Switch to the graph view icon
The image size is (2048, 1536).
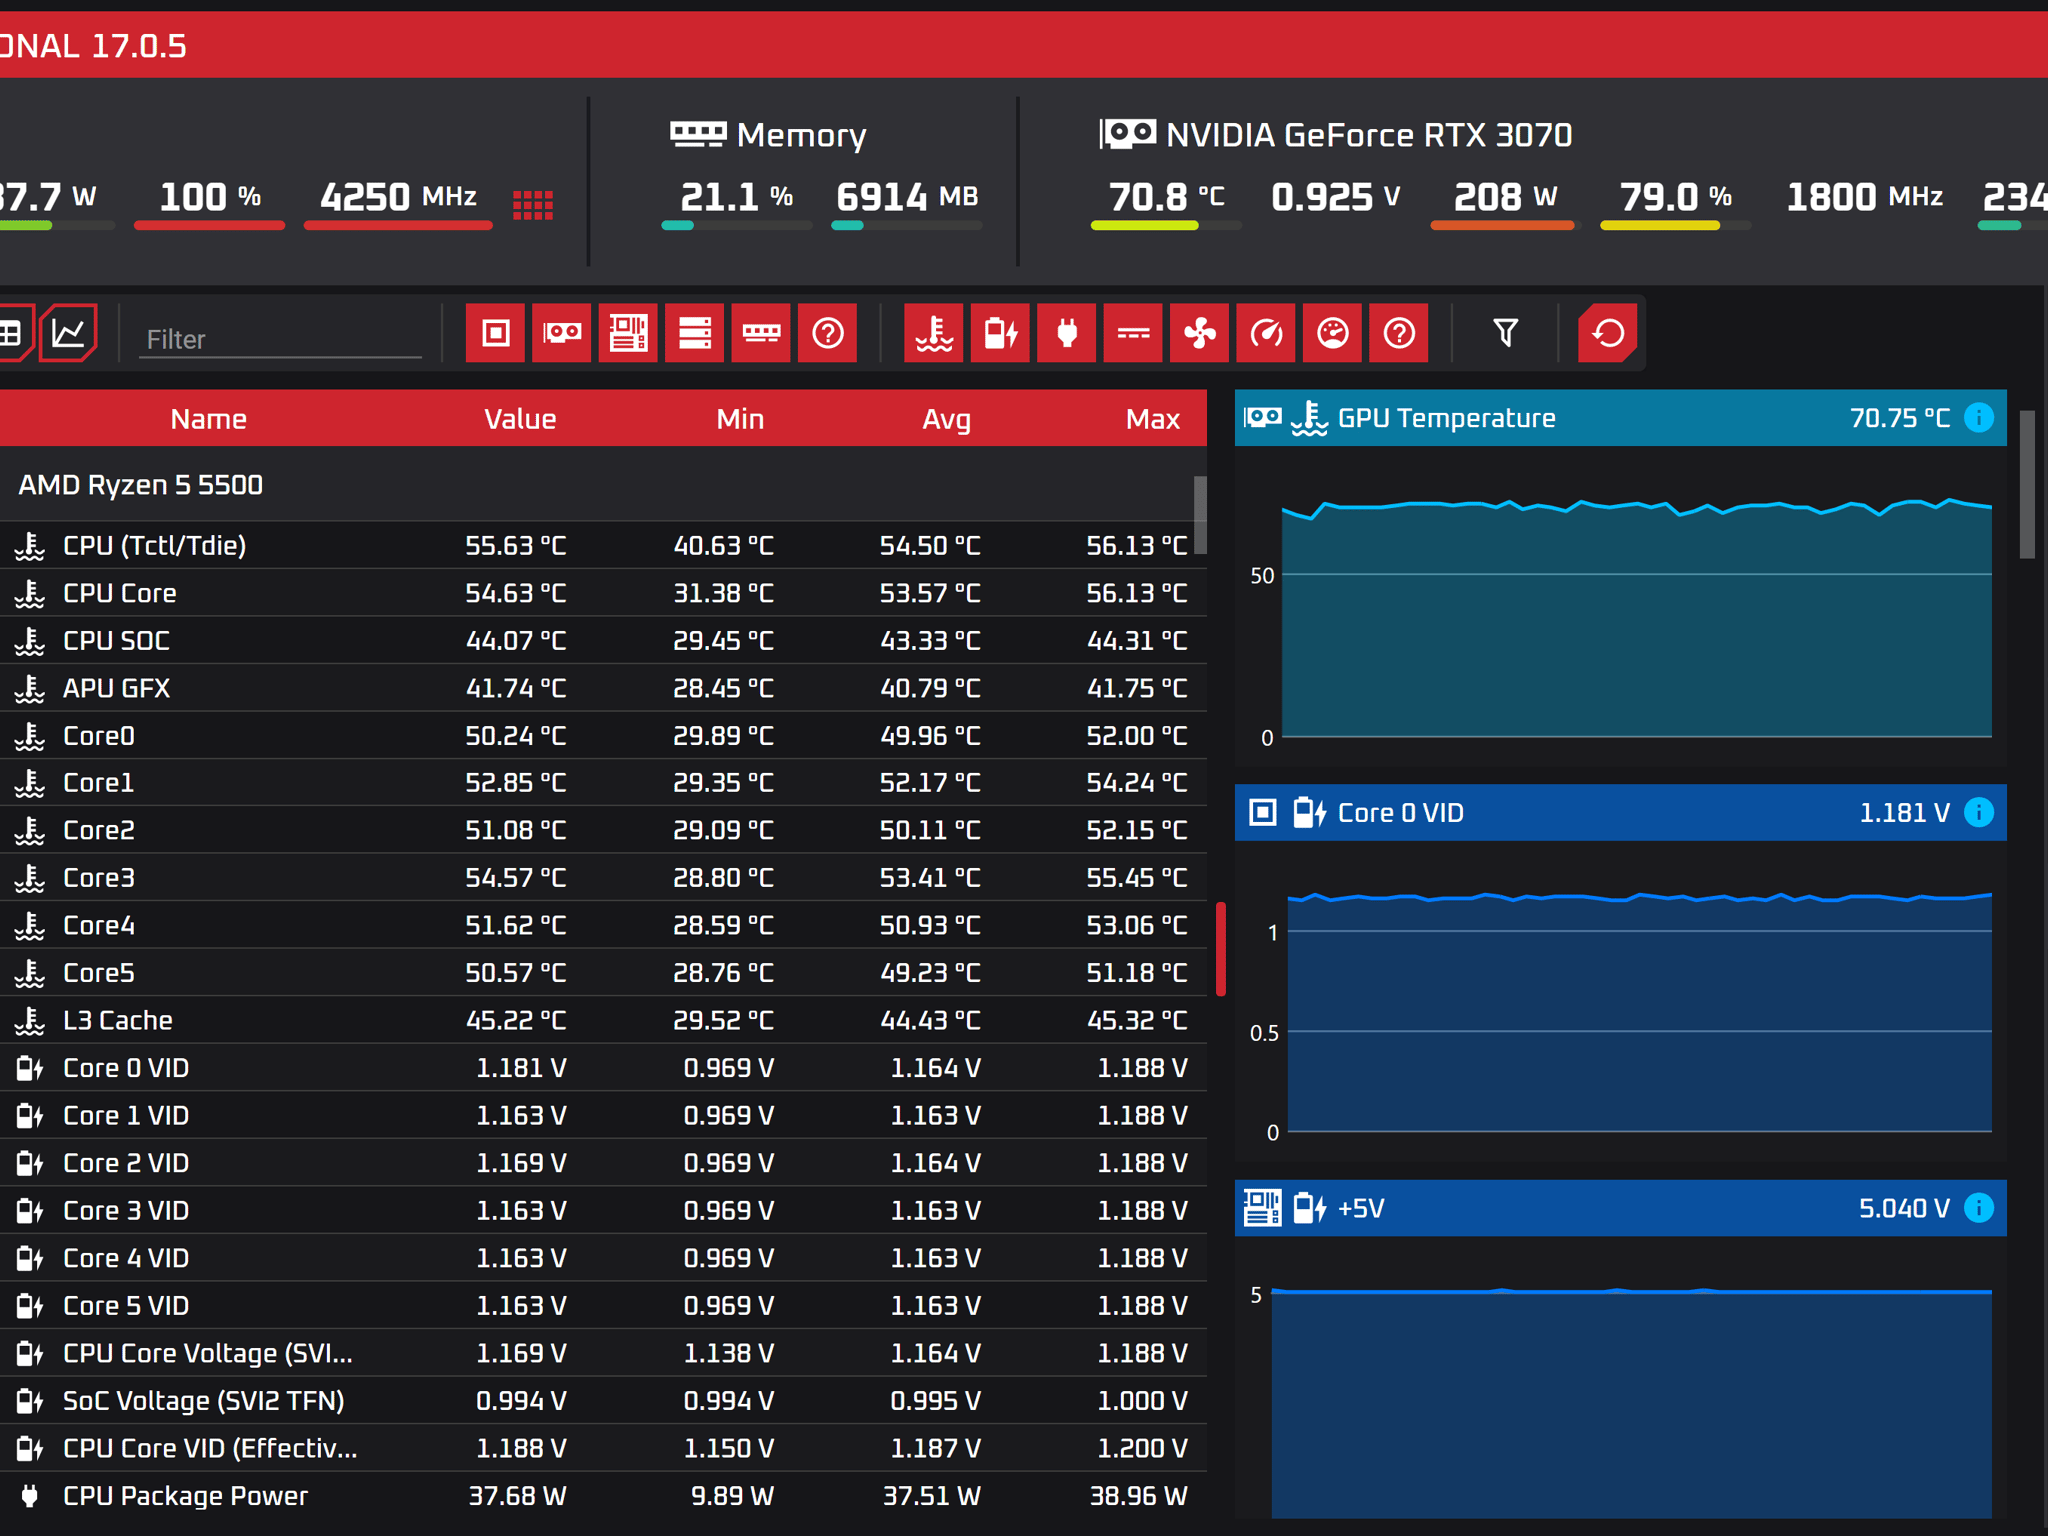point(68,333)
